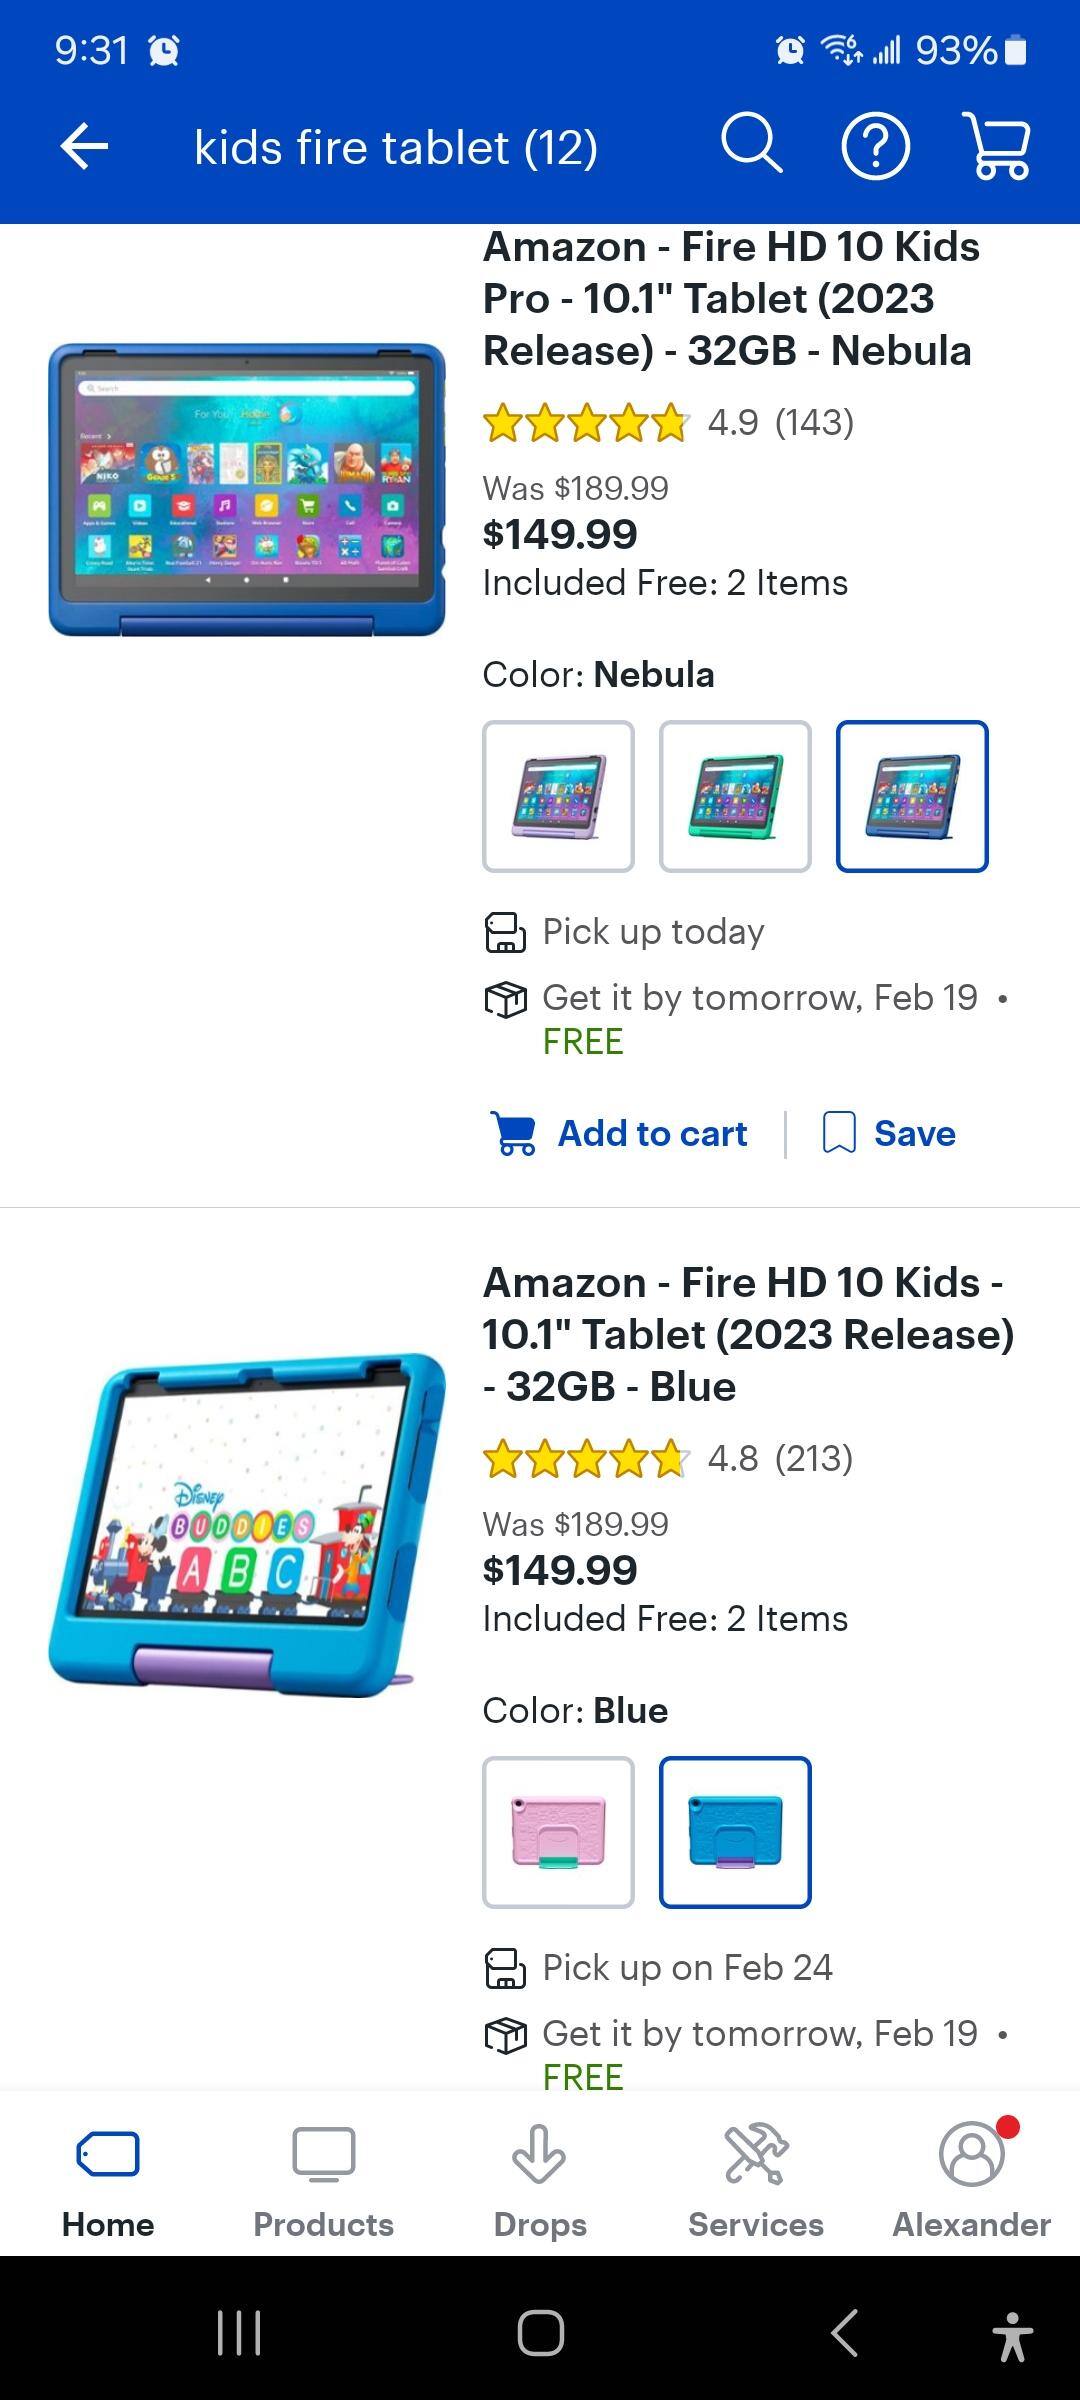Tap Add to cart for Nebula tablet
The width and height of the screenshot is (1080, 2400).
click(x=620, y=1134)
